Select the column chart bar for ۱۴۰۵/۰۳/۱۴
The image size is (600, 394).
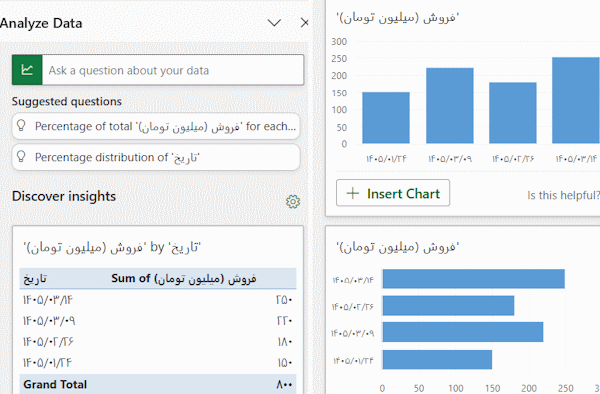point(576,101)
